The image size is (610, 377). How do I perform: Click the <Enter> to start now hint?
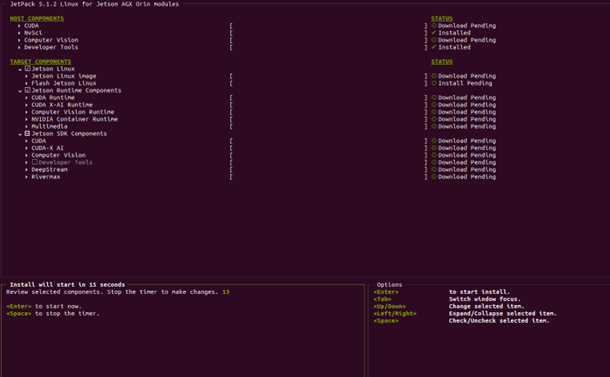[44, 306]
